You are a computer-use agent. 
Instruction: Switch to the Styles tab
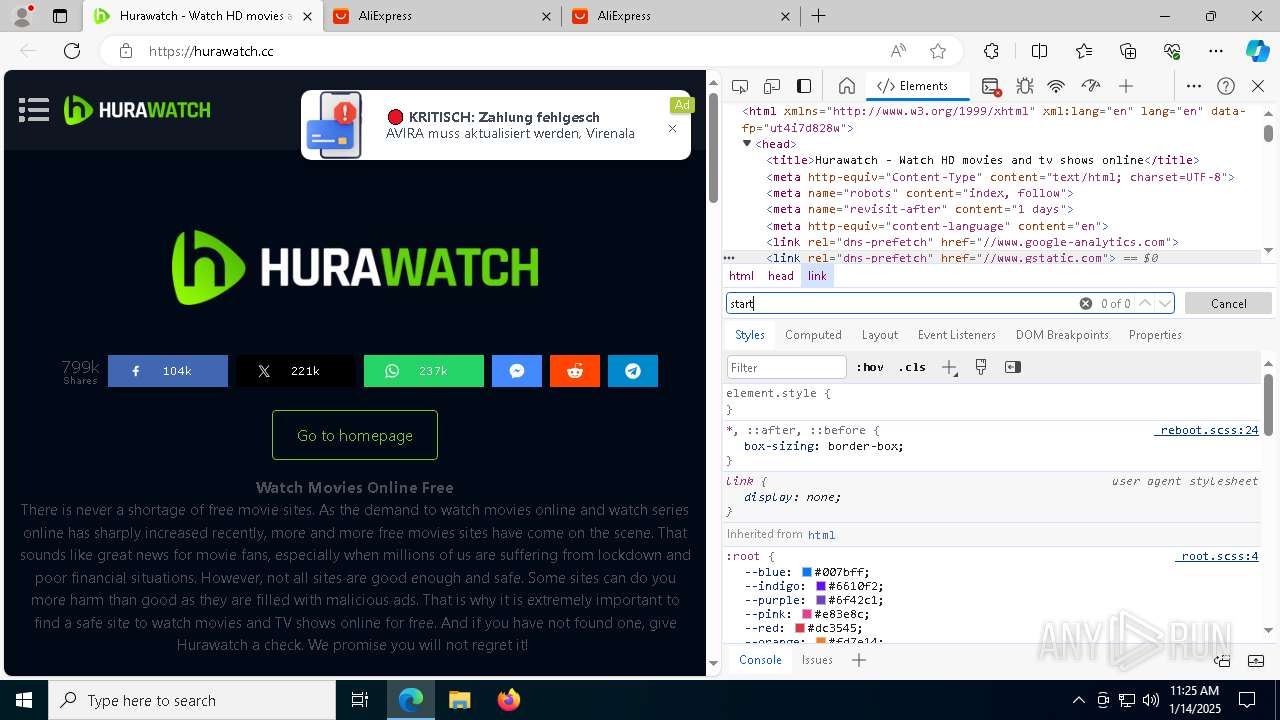click(x=750, y=335)
